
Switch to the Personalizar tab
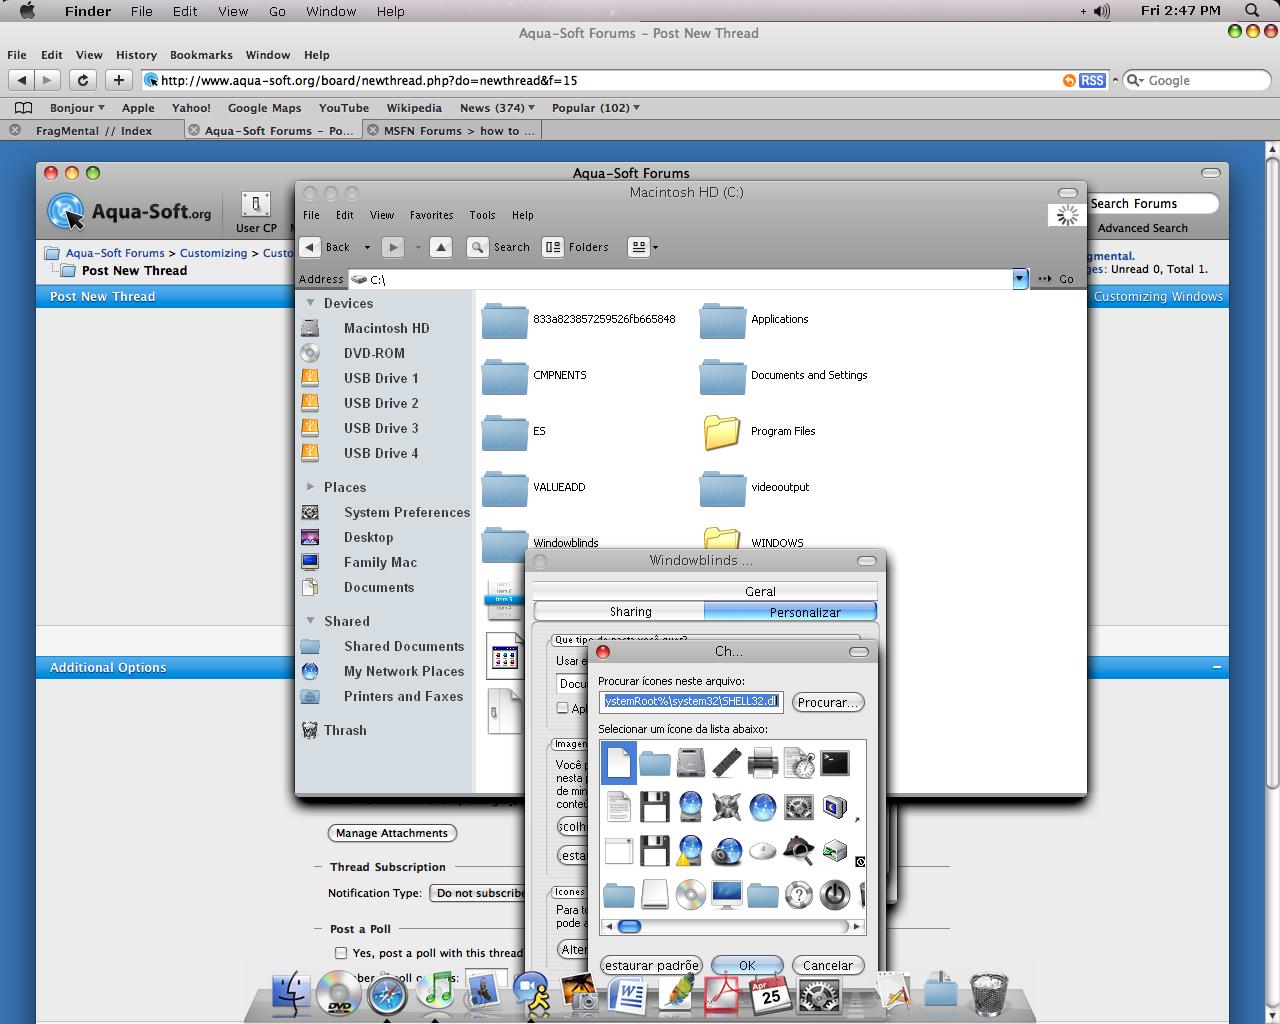tap(791, 612)
